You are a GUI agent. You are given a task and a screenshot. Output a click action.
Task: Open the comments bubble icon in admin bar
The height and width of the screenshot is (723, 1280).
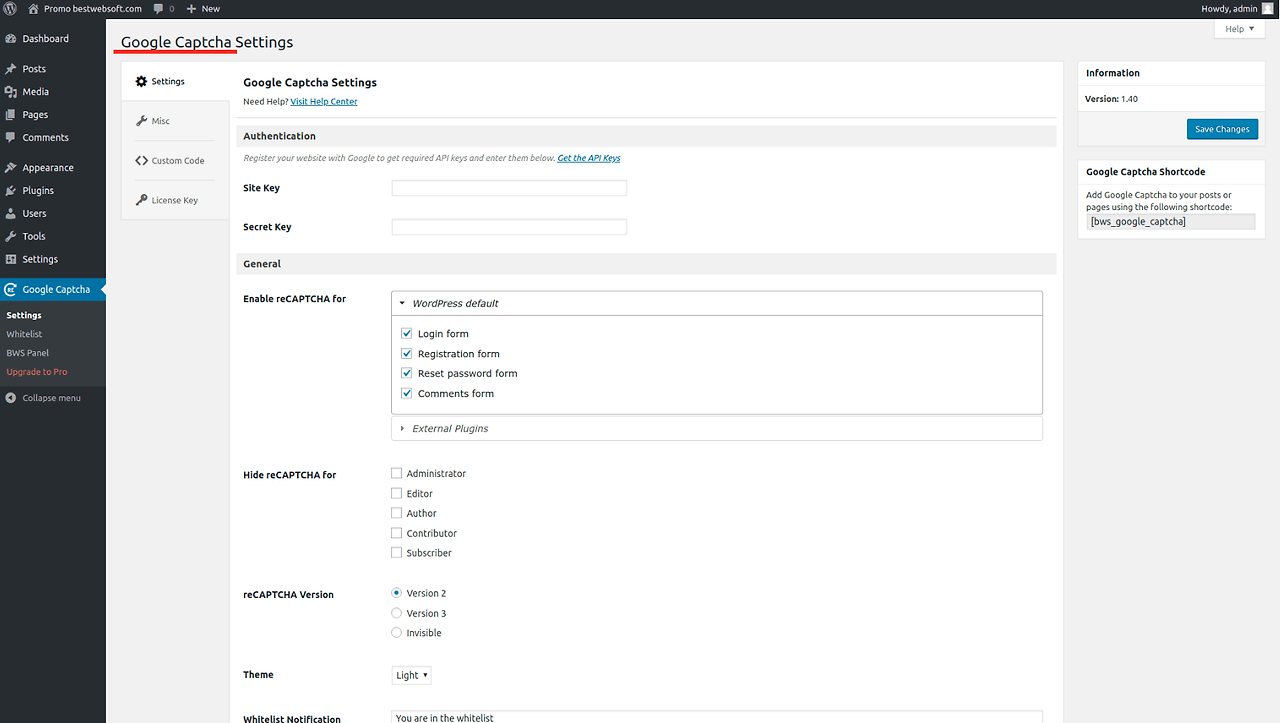click(158, 8)
